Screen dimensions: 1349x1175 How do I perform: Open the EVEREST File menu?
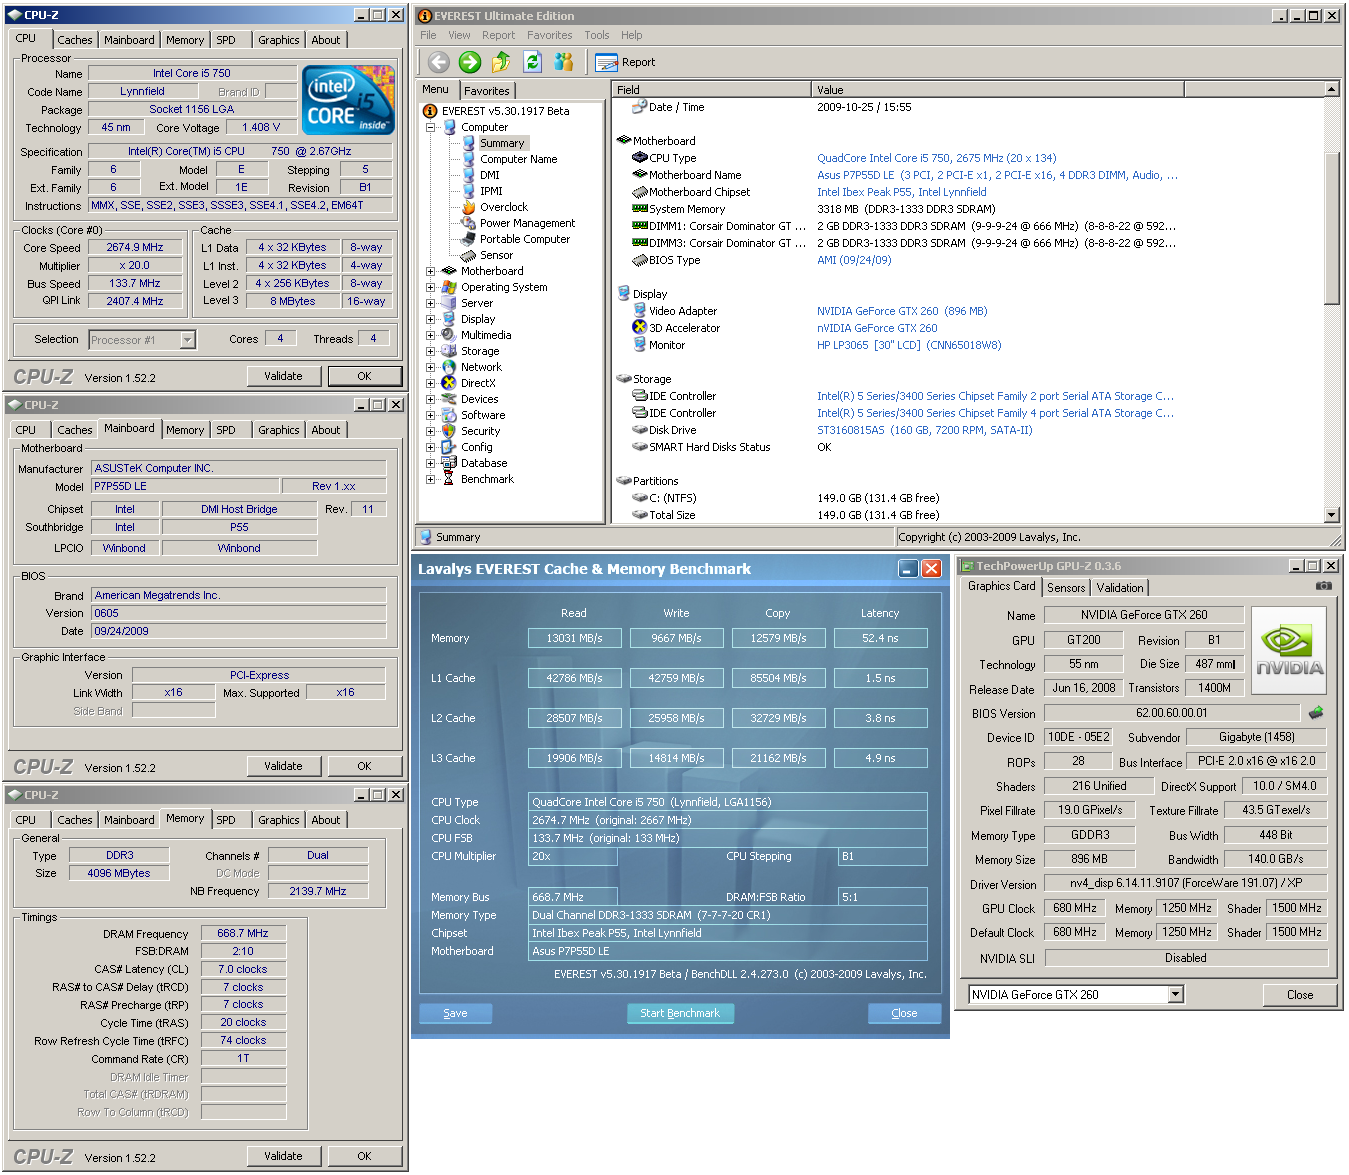[428, 35]
